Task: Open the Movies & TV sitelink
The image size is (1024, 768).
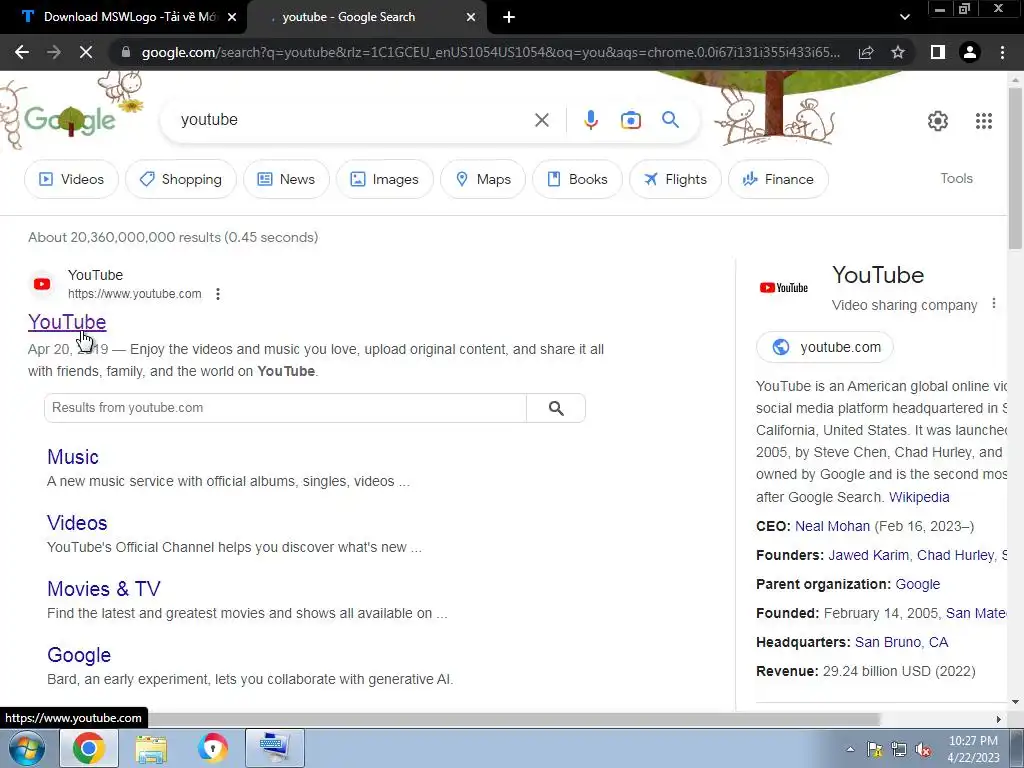Action: (x=104, y=588)
